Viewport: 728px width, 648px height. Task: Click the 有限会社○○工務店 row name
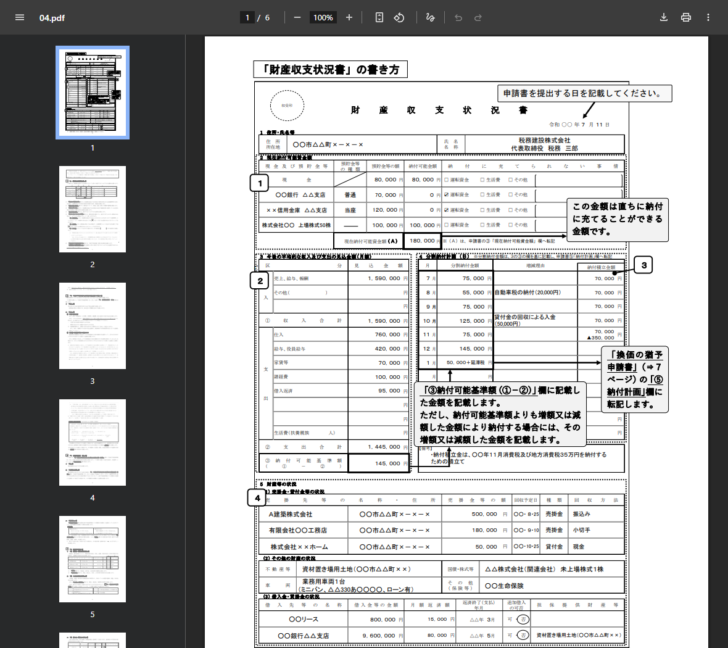(298, 530)
